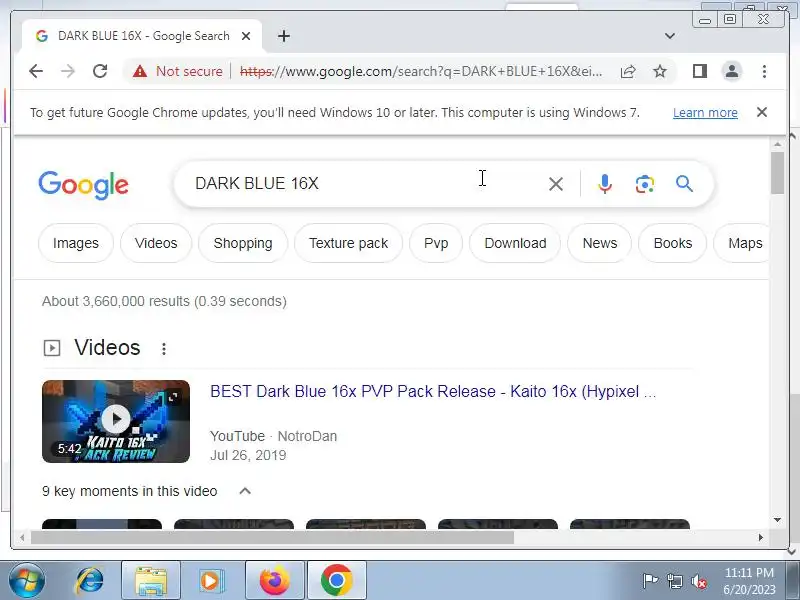Open the share page icon in address bar
The width and height of the screenshot is (800, 600).
pos(628,71)
